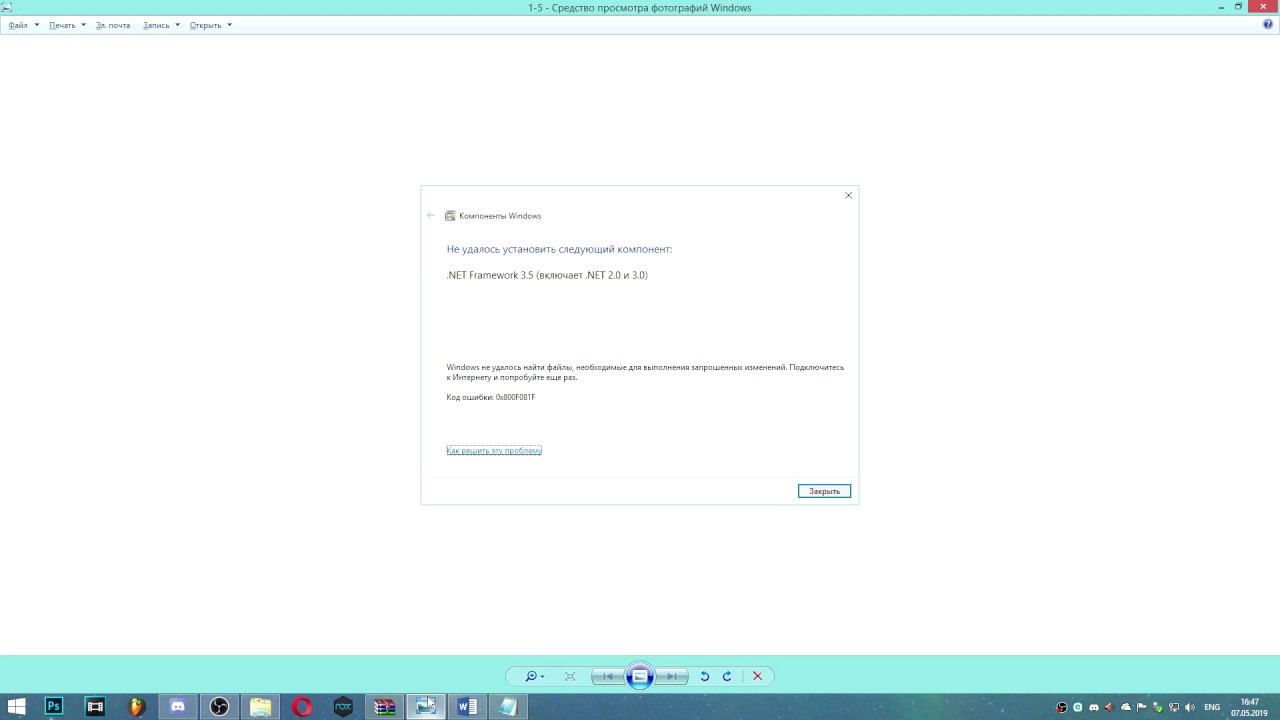Screen dimensions: 1280x720
Task: Start the slideshow with center button
Action: tap(640, 677)
